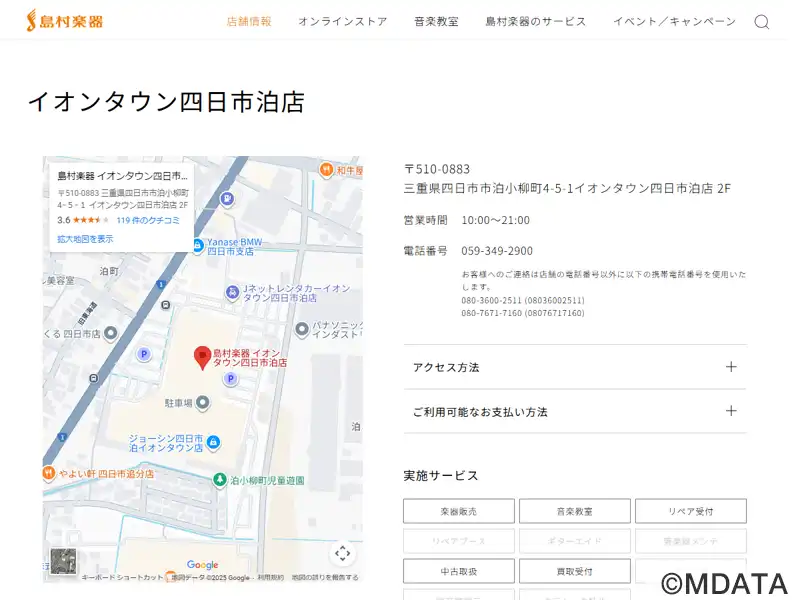Click the 駐車場 gray pin marker

point(203,403)
